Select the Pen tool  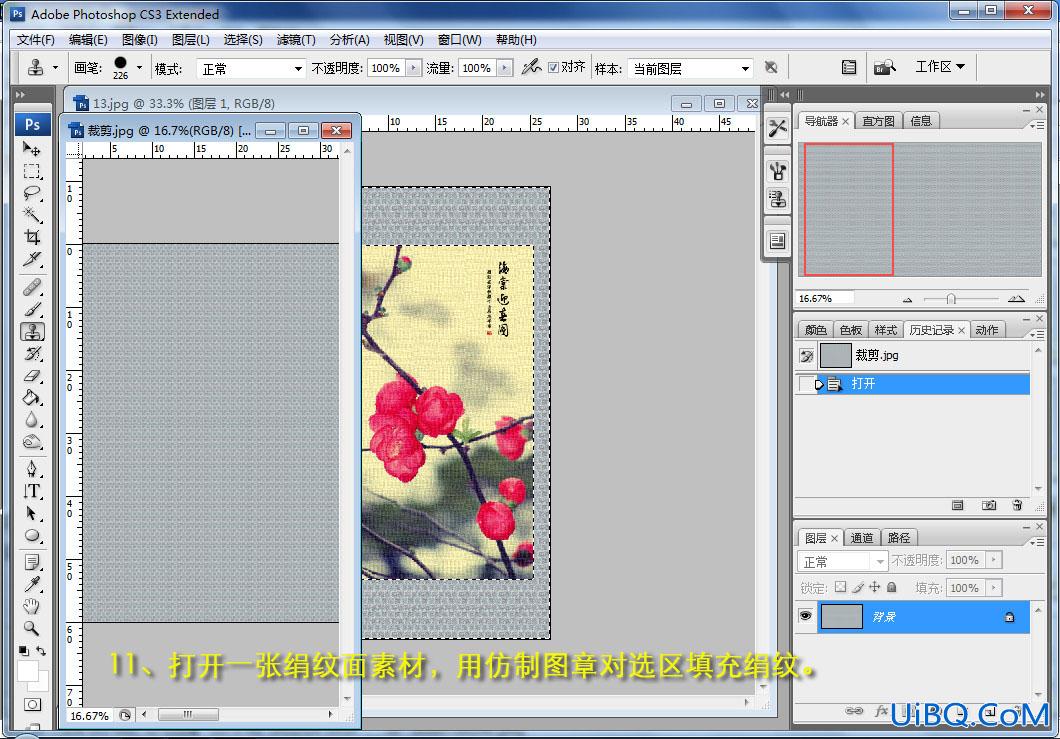tap(32, 469)
